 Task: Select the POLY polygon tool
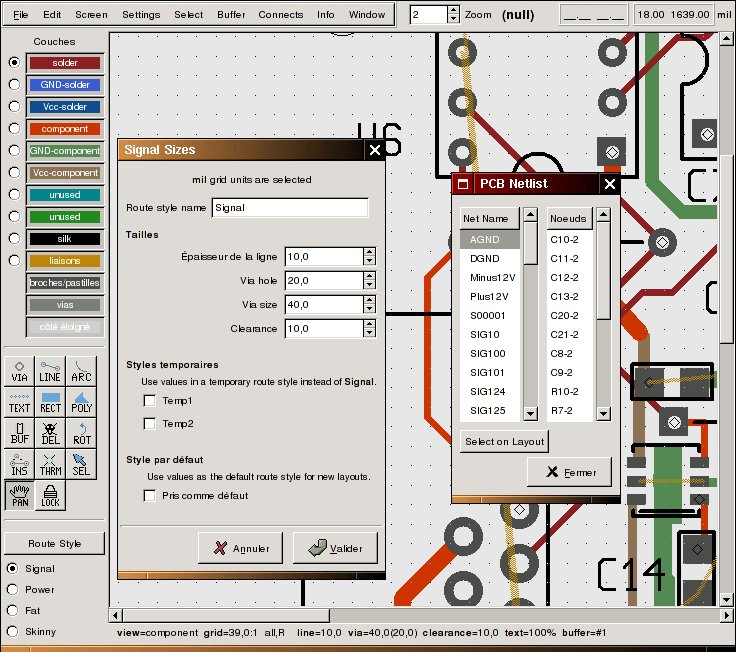81,402
